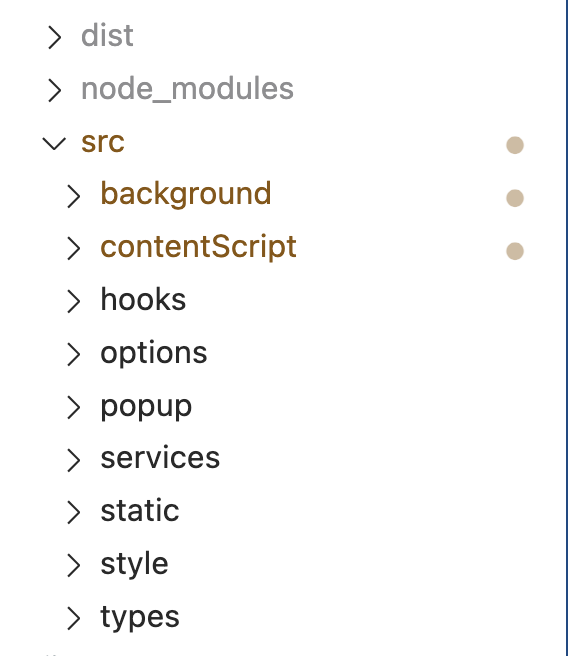This screenshot has height=656, width=574.
Task: Open the types folder
Action: [x=140, y=617]
